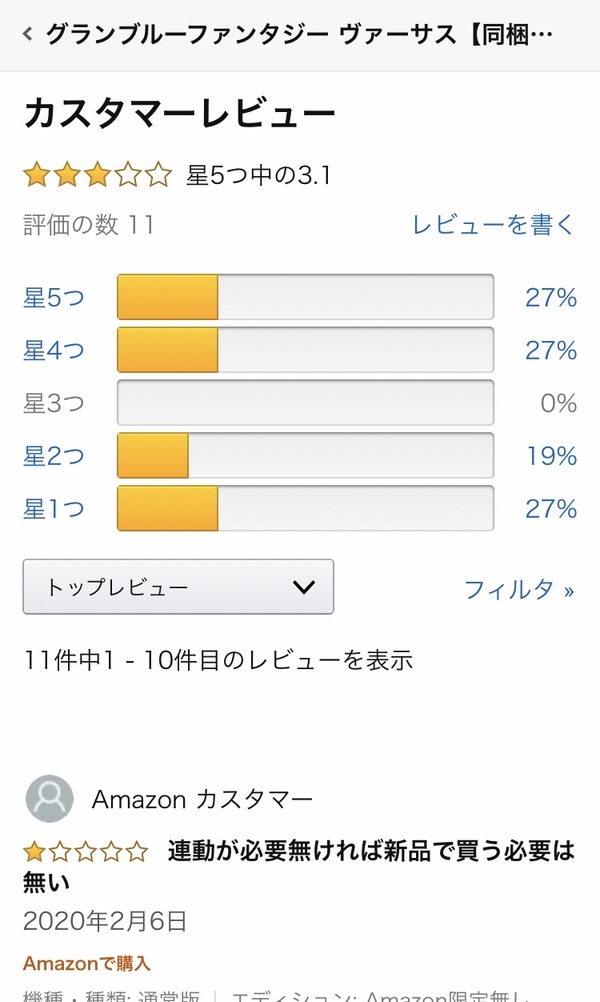Tap the back chevron in header
Image resolution: width=600 pixels, height=1002 pixels.
[27, 35]
